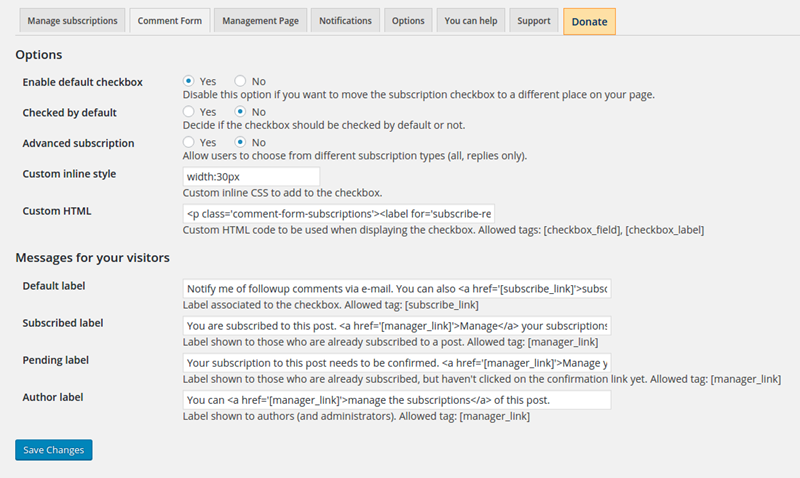
Task: Edit the Subscribed label field
Action: coord(397,326)
